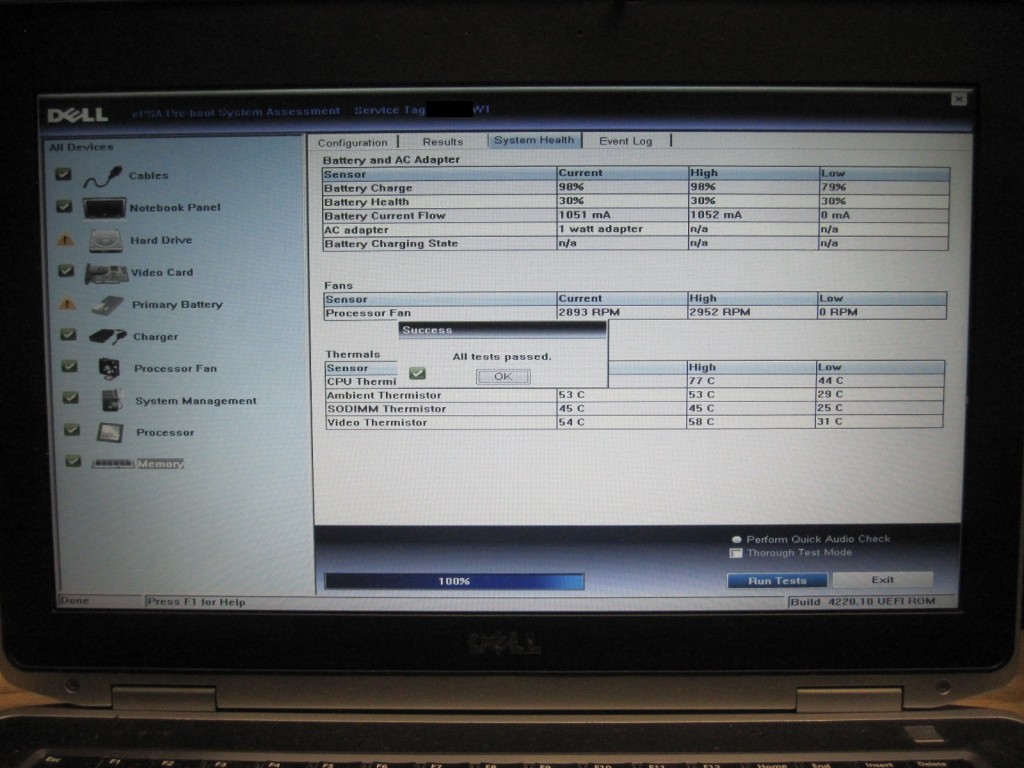Click the green check icon in Success dialog
This screenshot has width=1024, height=768.
tap(417, 374)
